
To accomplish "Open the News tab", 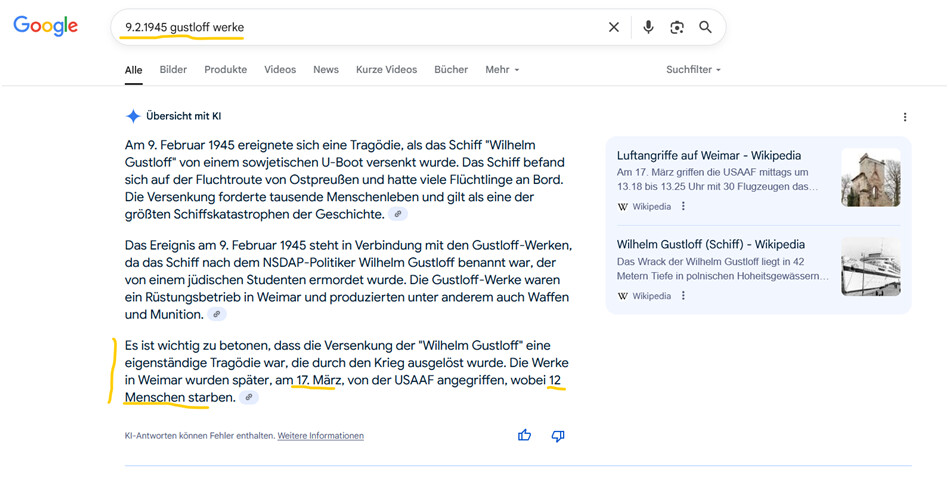I will click(x=326, y=70).
